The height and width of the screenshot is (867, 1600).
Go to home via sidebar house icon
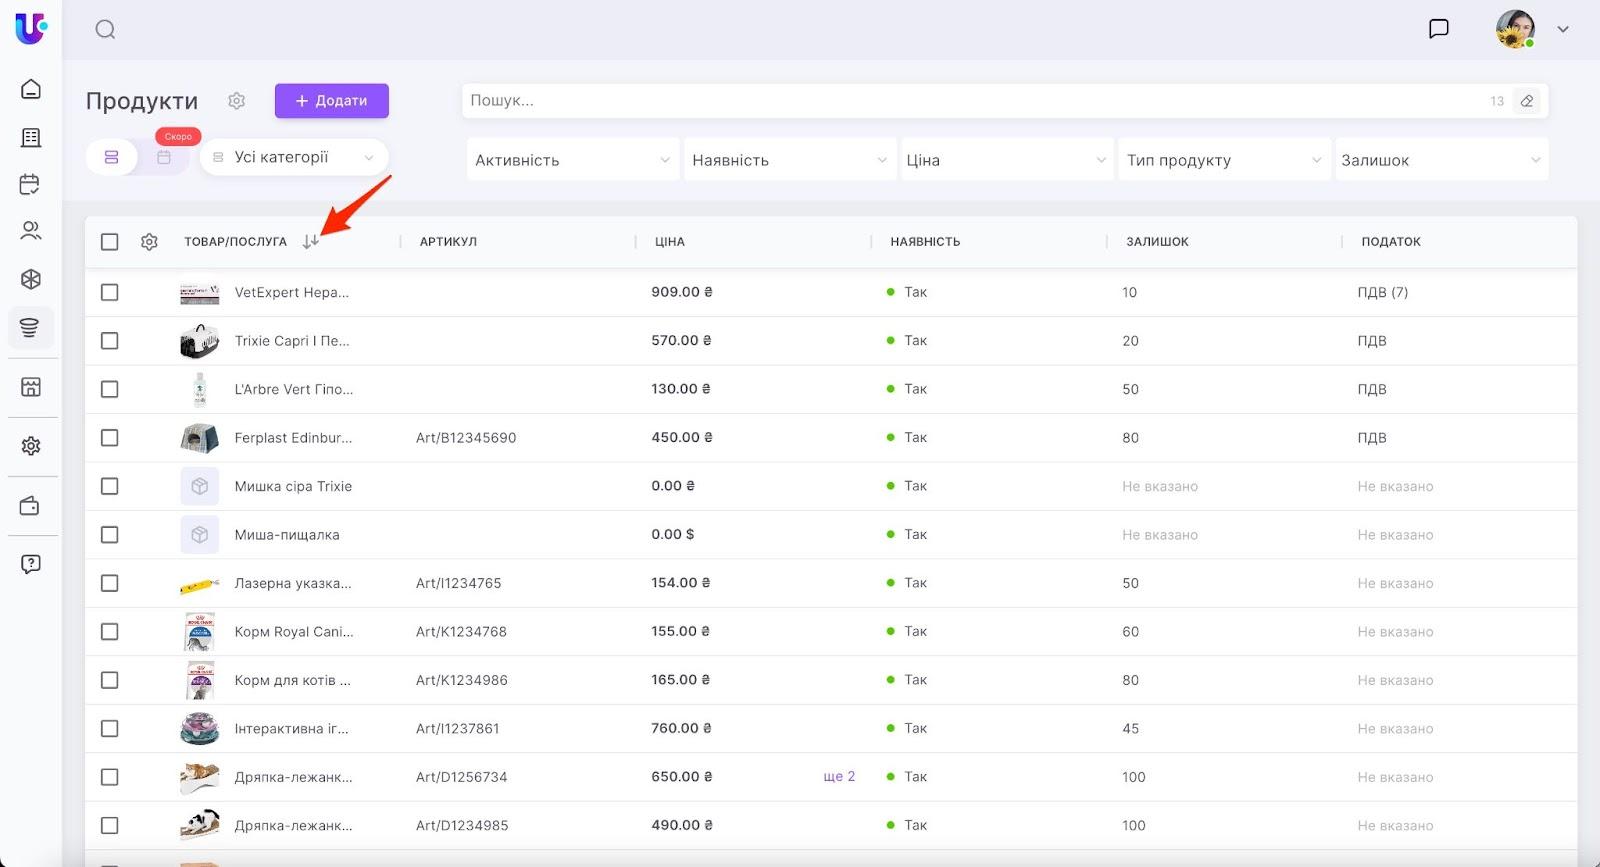[x=31, y=89]
